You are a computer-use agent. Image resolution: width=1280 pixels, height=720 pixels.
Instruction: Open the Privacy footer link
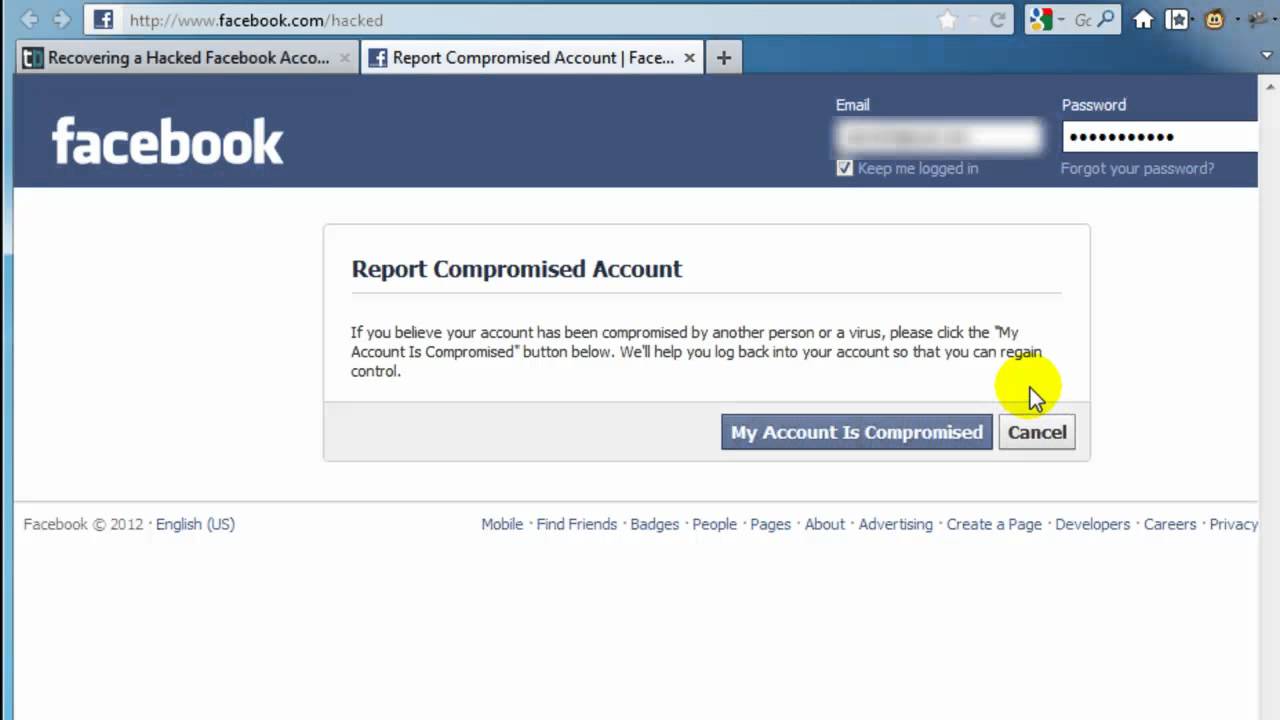[x=1234, y=524]
